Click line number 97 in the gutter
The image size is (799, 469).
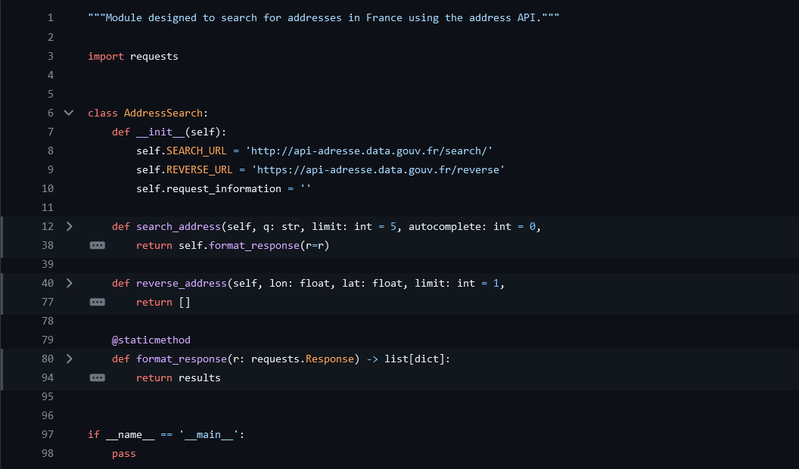point(46,434)
